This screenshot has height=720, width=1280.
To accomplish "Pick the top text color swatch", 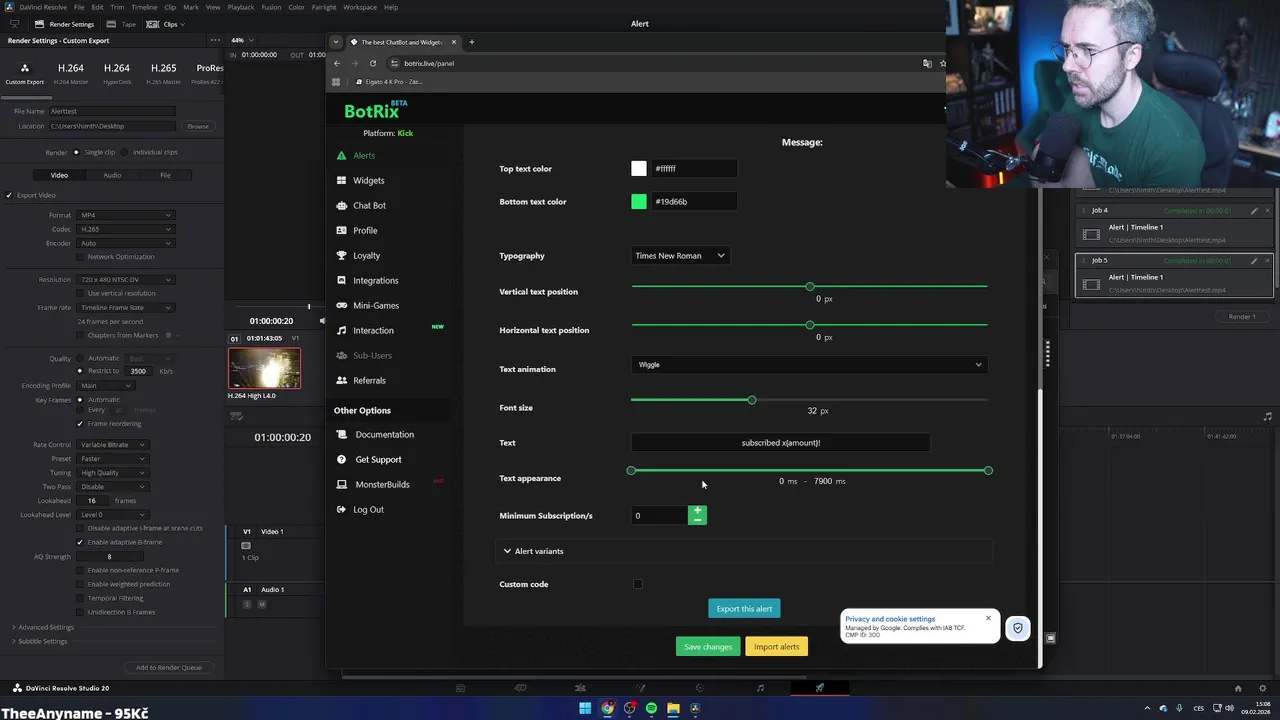I will click(639, 169).
